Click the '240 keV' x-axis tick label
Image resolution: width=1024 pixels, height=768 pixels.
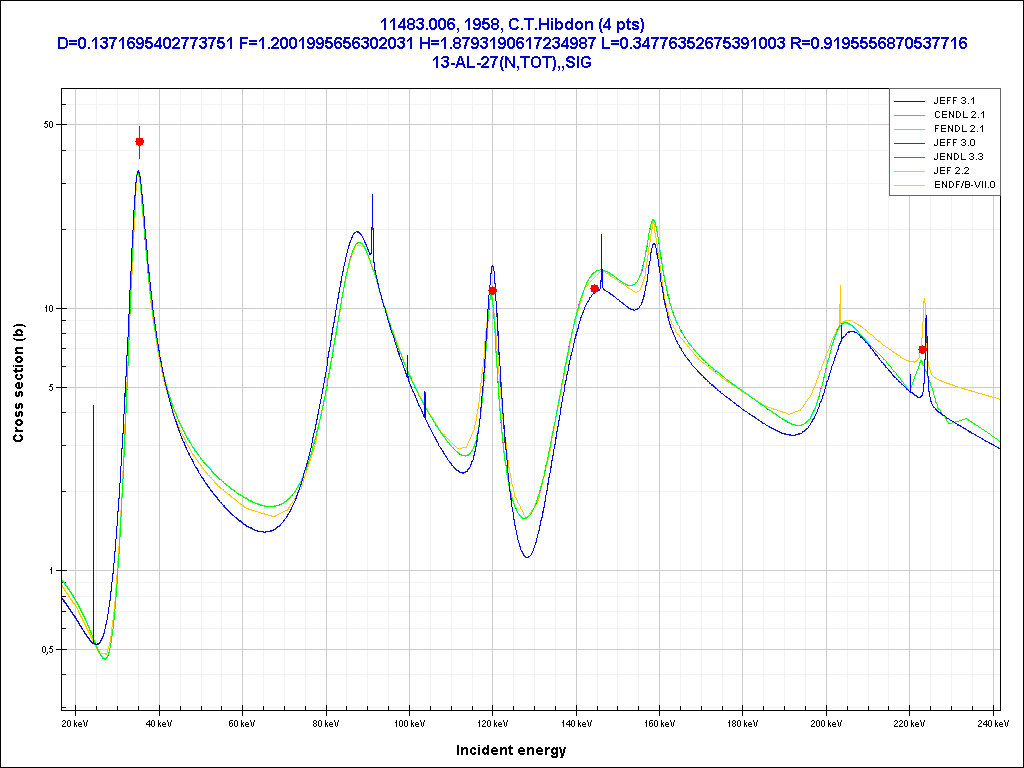pos(992,723)
